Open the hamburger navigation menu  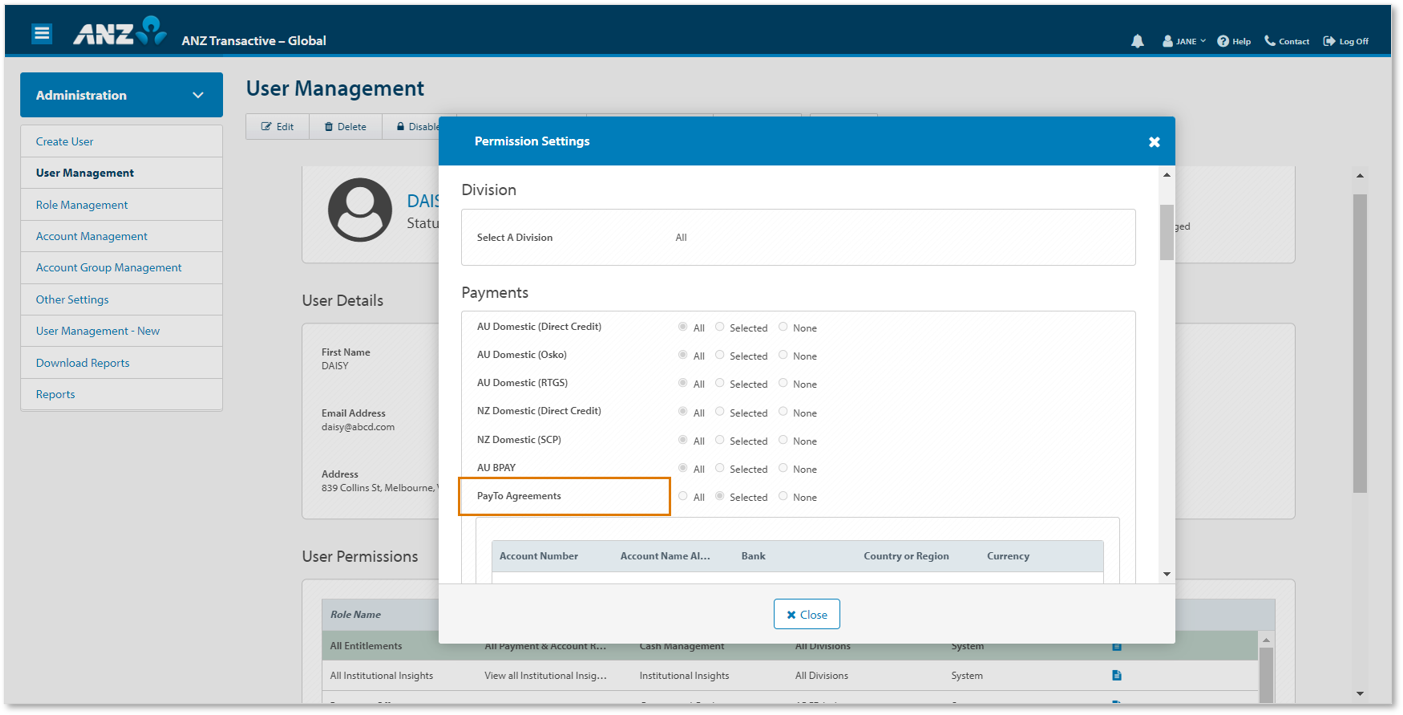[x=41, y=32]
